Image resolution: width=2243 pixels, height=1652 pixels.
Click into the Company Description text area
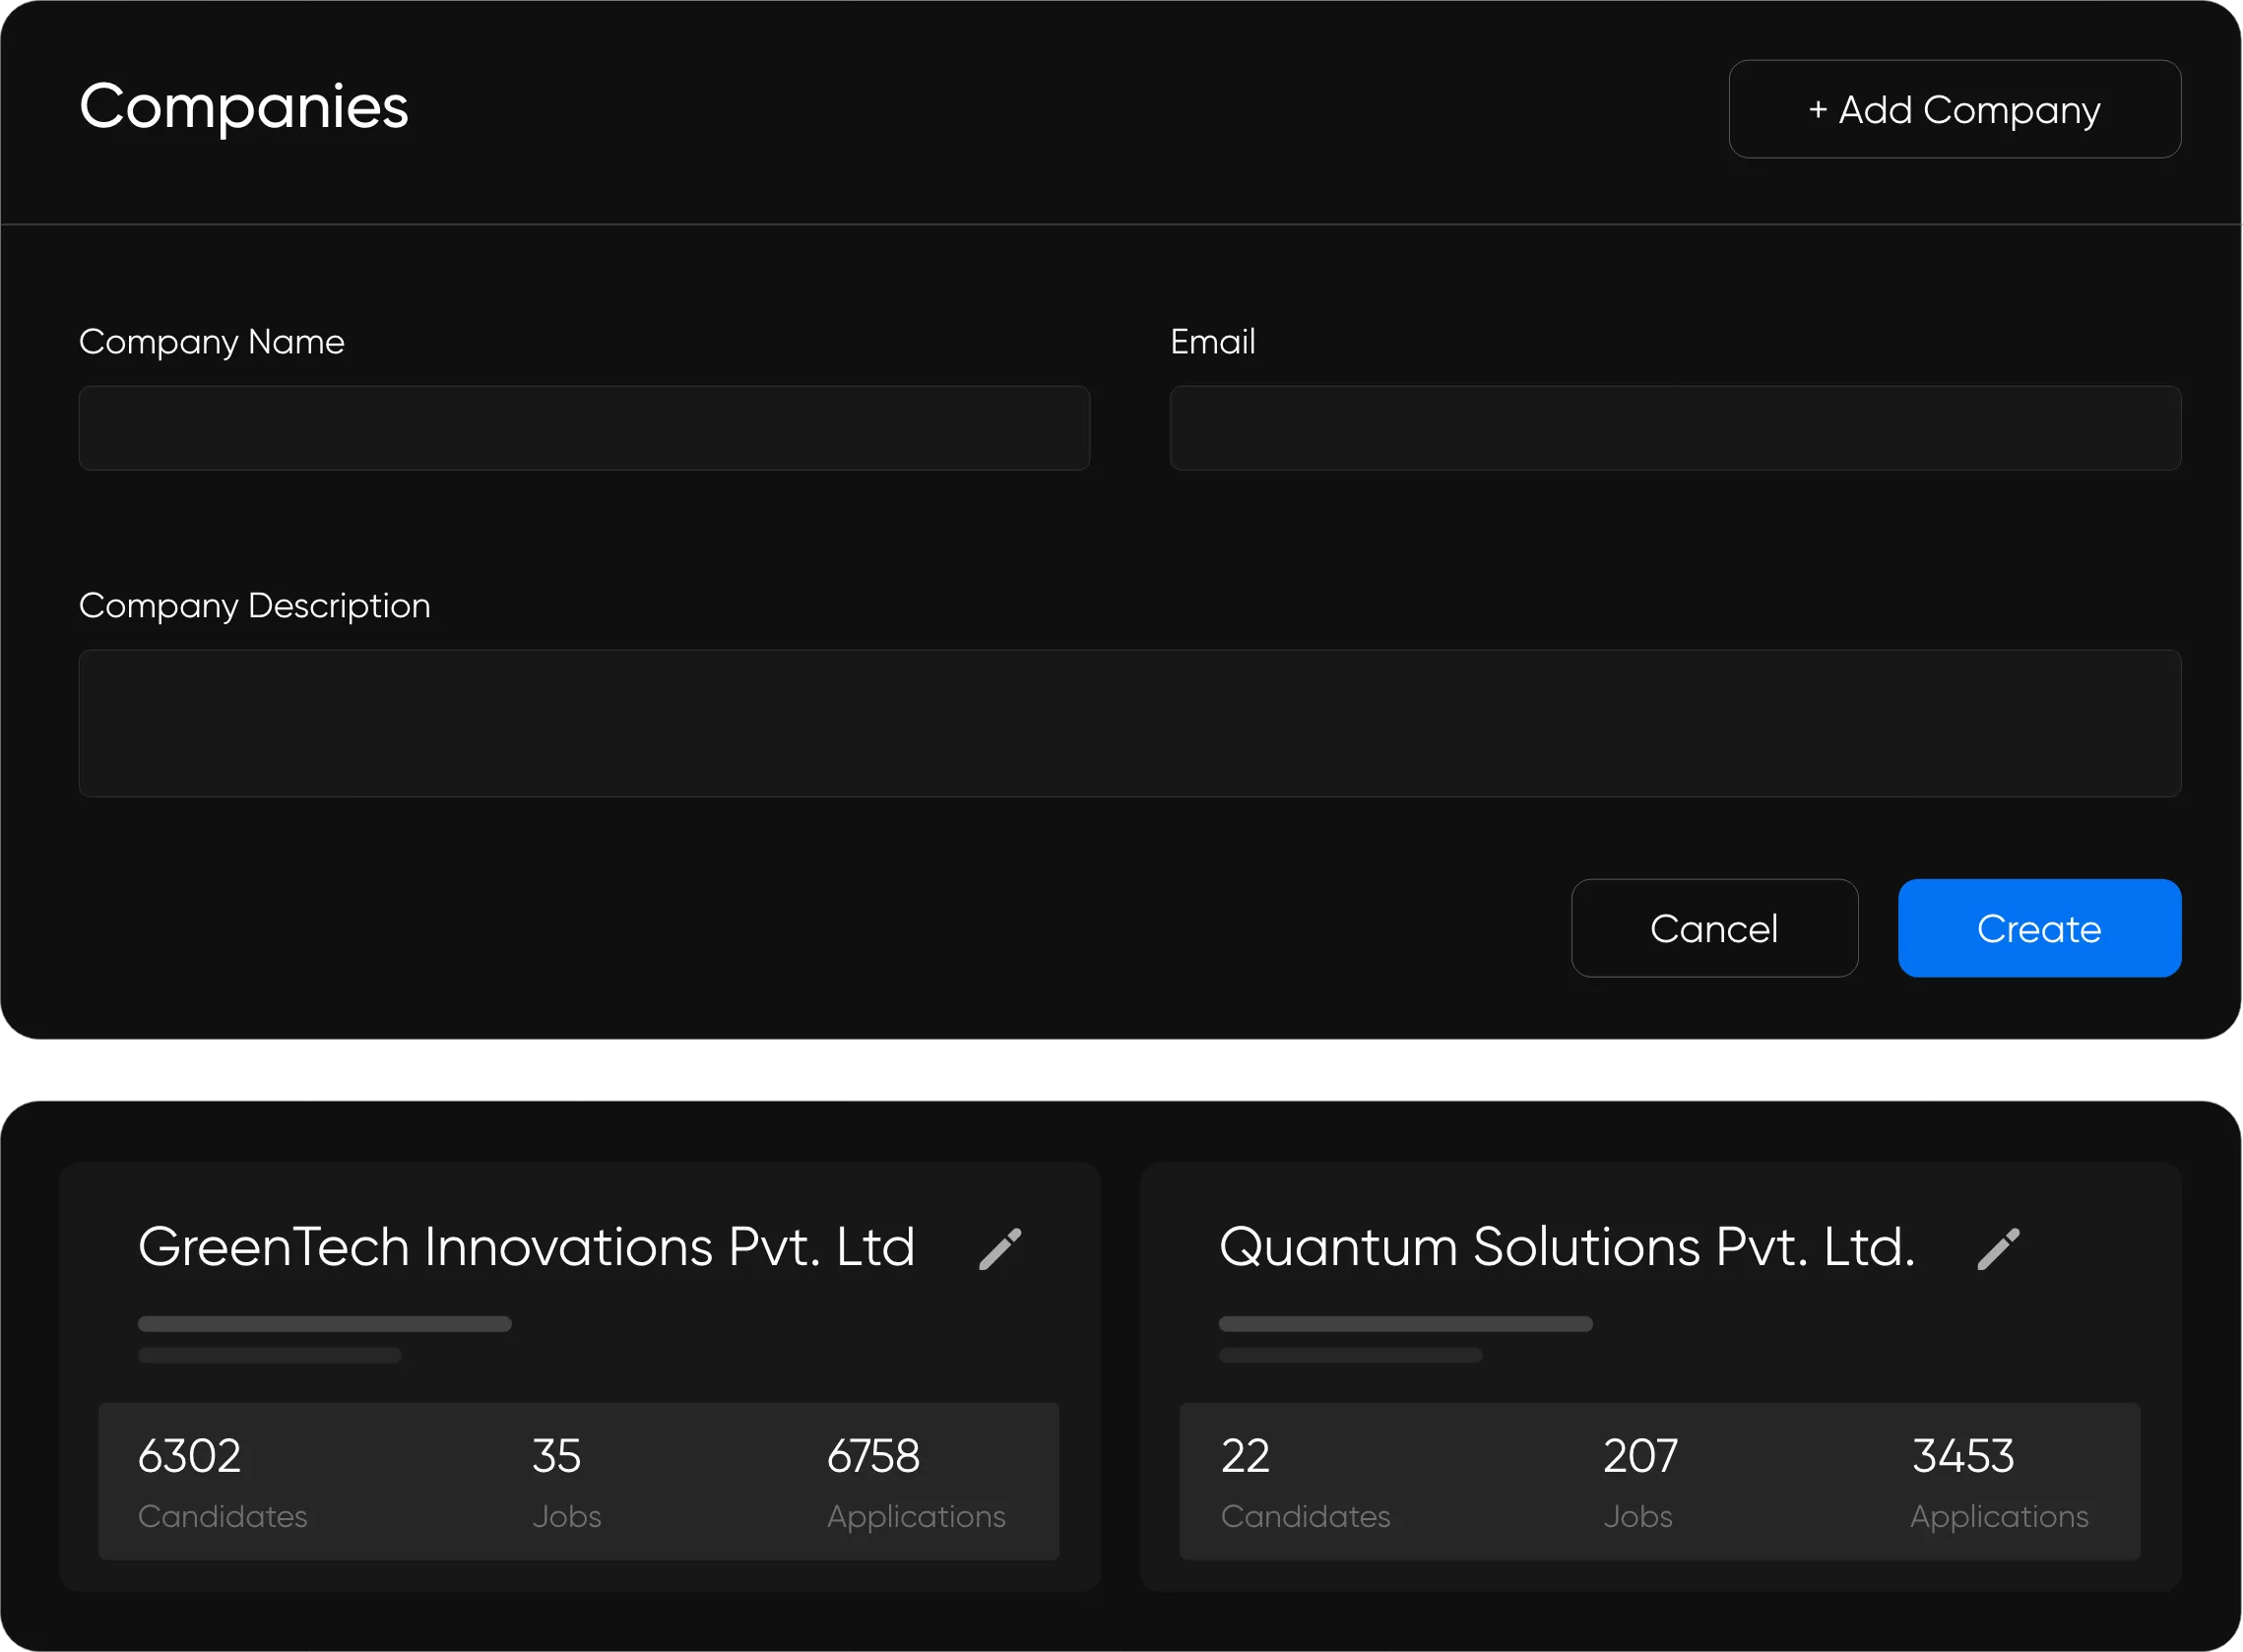1130,723
